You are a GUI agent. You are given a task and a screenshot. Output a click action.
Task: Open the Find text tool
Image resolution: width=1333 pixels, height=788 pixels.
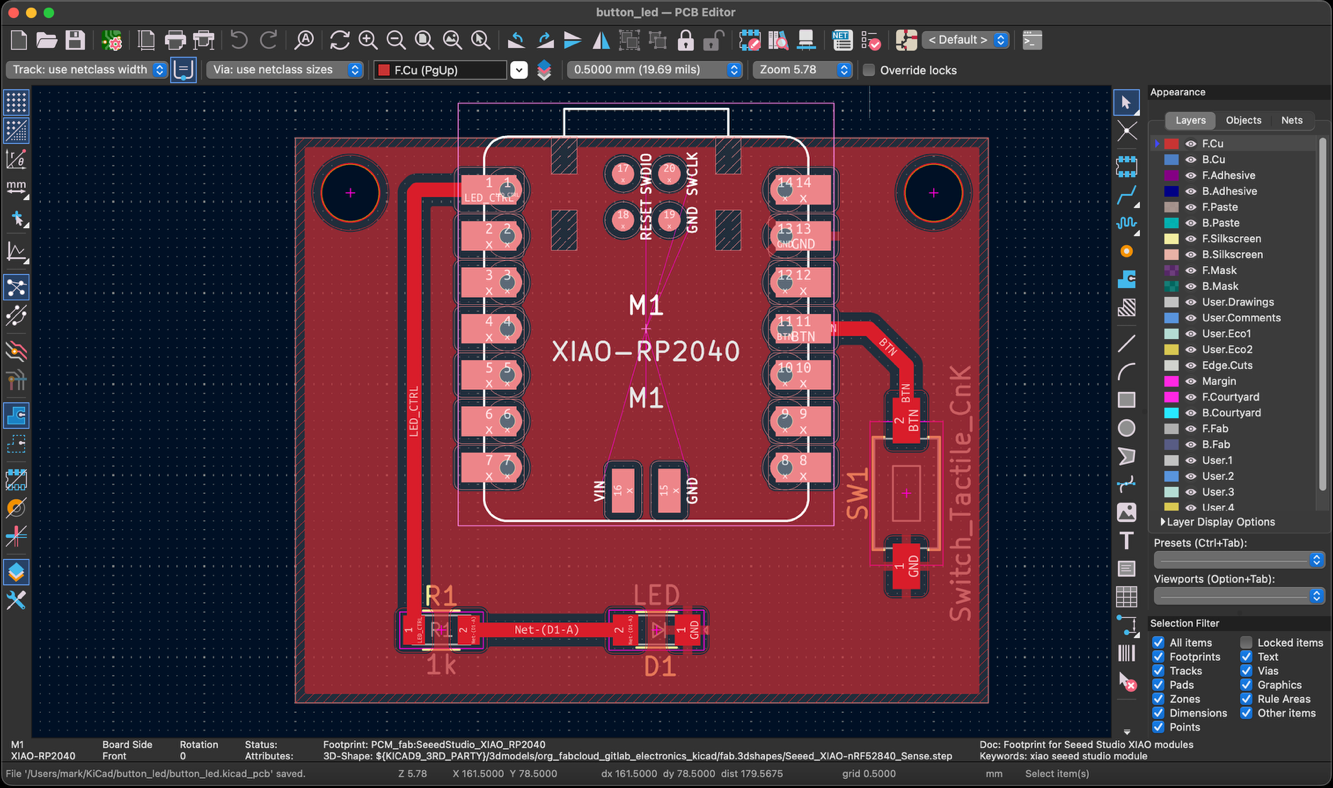click(304, 40)
